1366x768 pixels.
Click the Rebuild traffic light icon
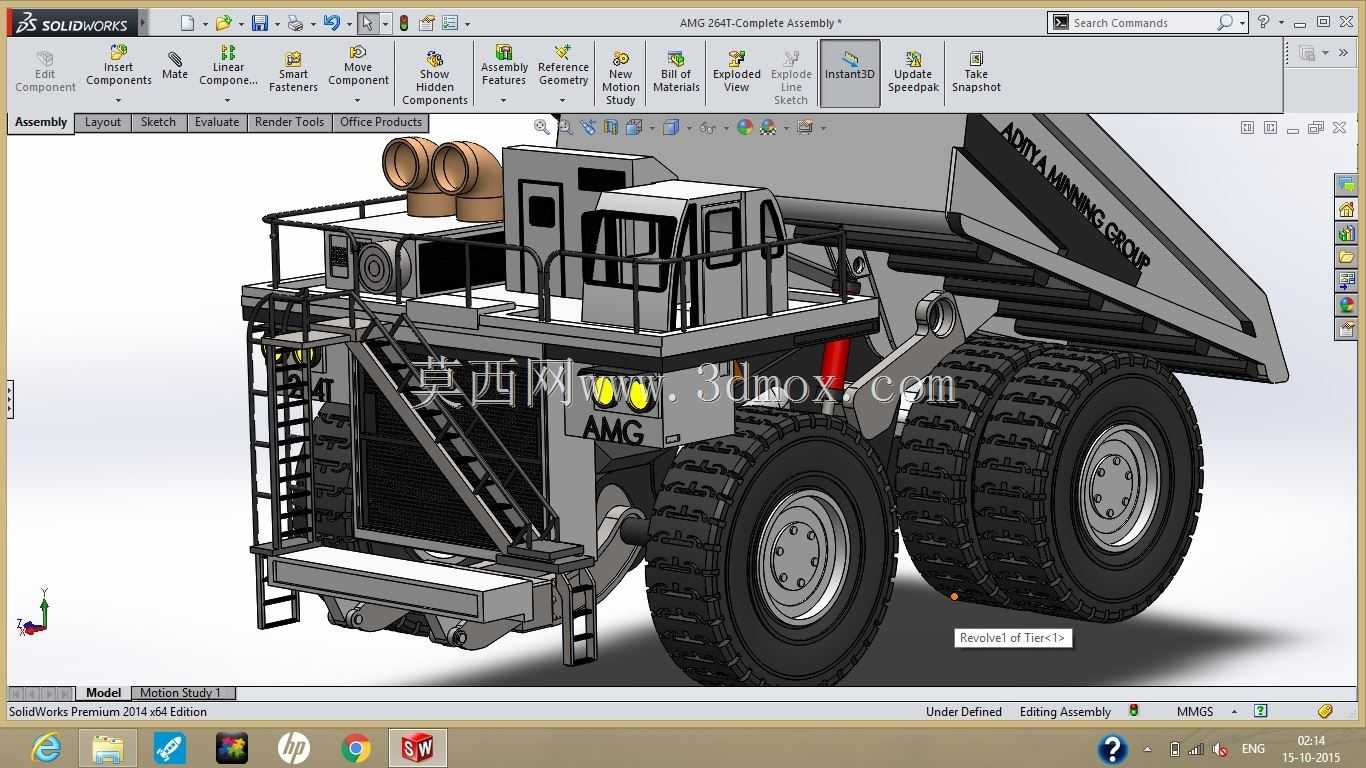(404, 23)
